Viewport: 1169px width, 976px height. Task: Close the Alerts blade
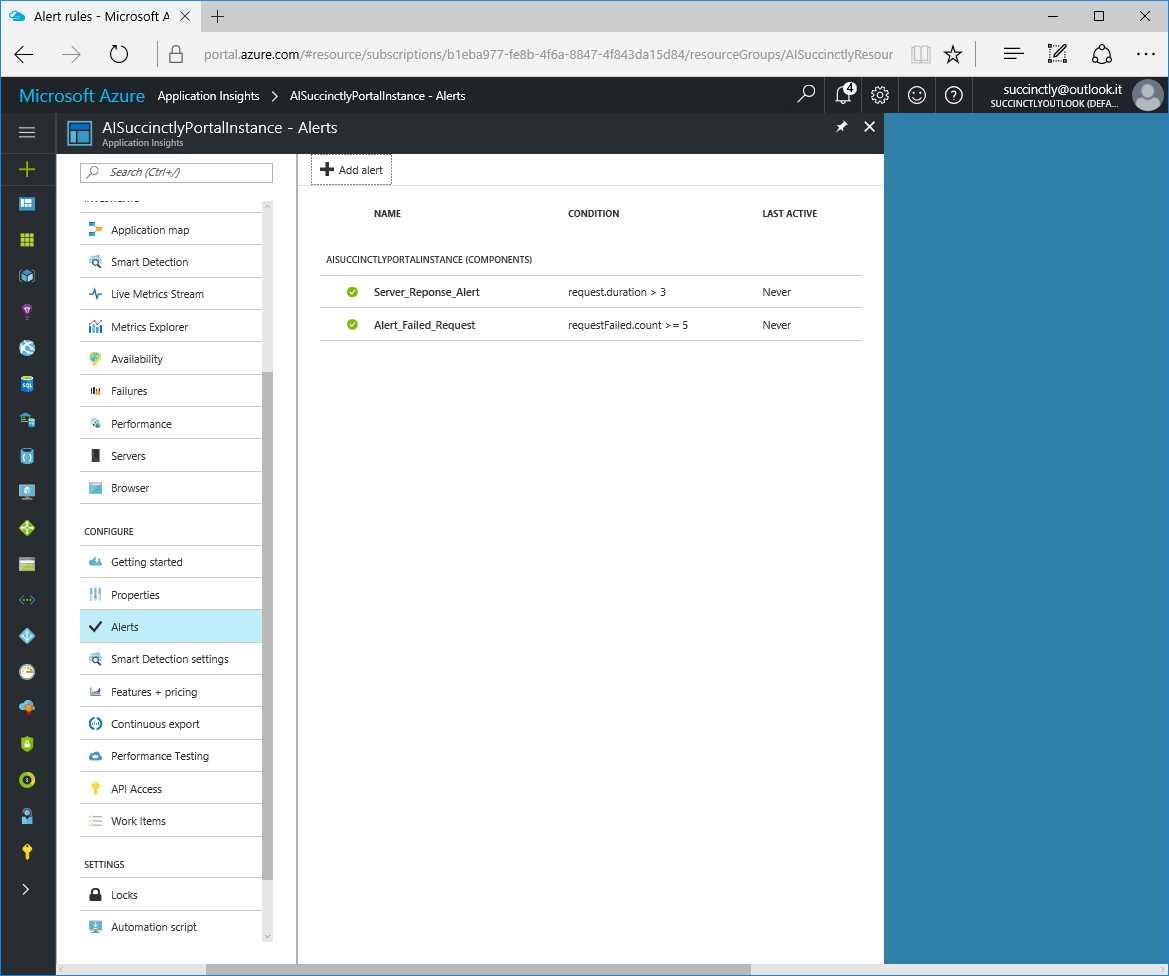coord(869,127)
